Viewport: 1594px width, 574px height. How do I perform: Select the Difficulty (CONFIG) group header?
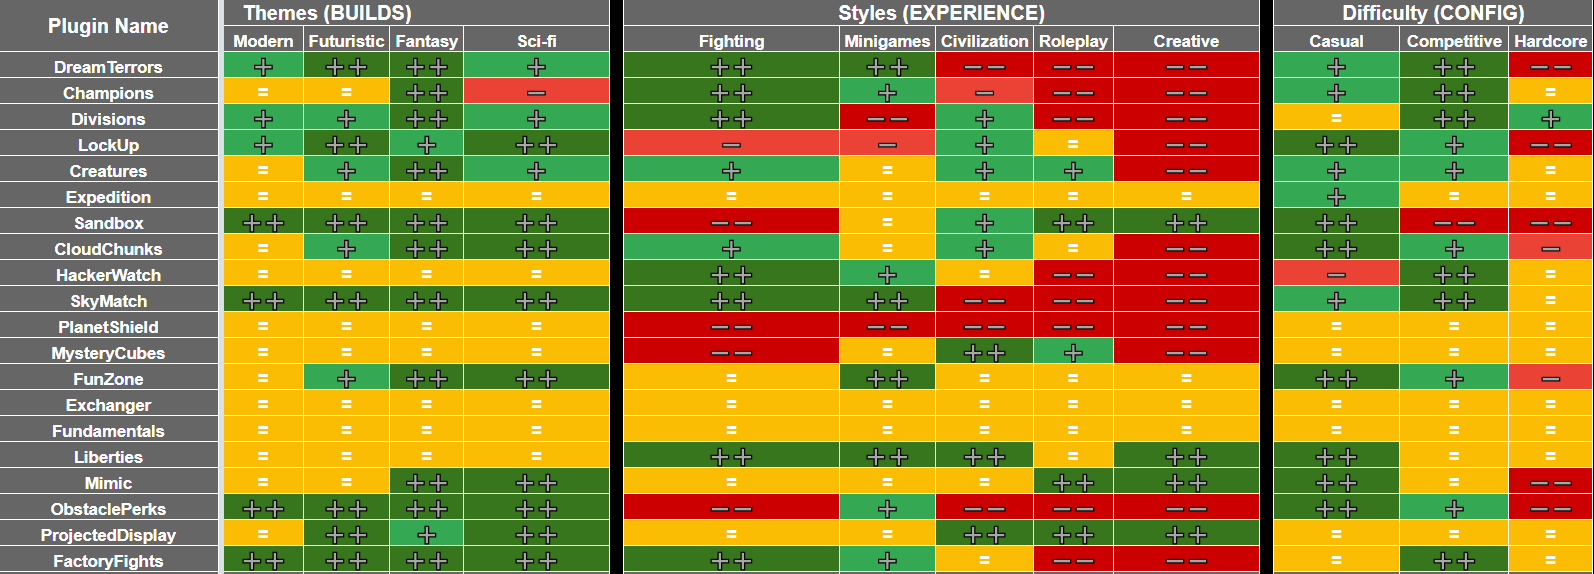pos(1433,13)
